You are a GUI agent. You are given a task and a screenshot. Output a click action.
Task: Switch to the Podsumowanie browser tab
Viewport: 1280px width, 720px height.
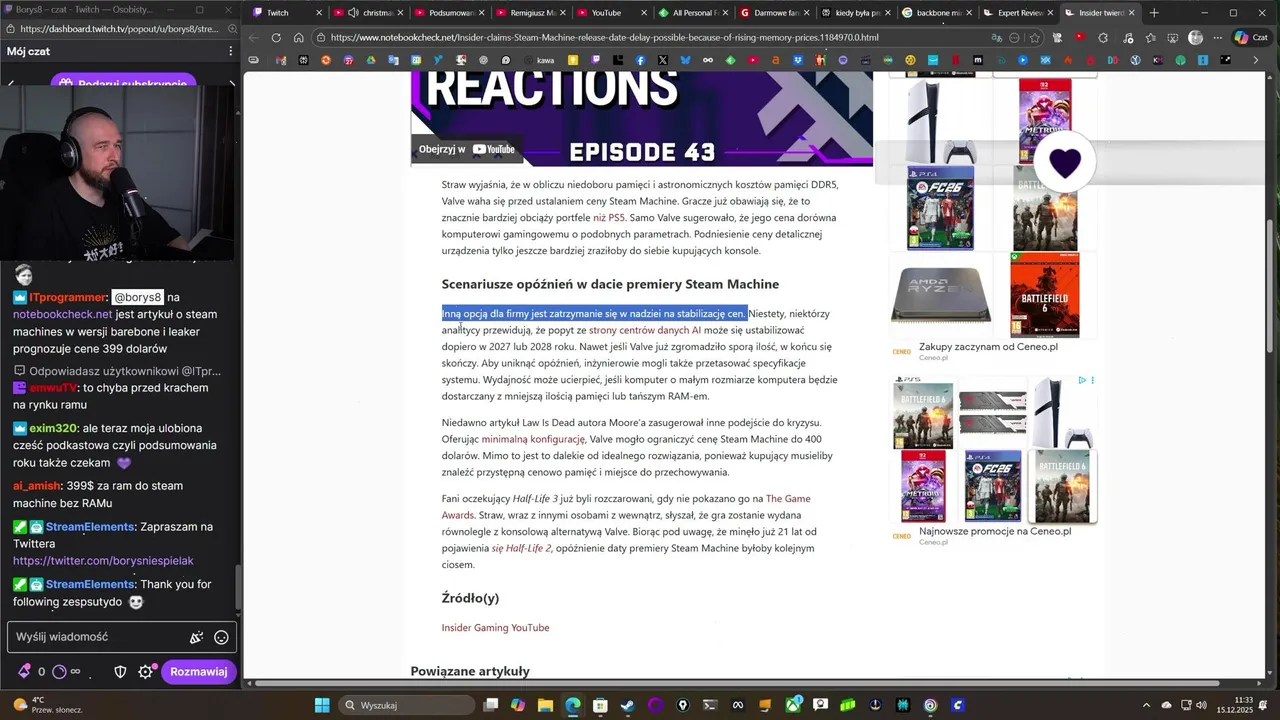pyautogui.click(x=449, y=13)
